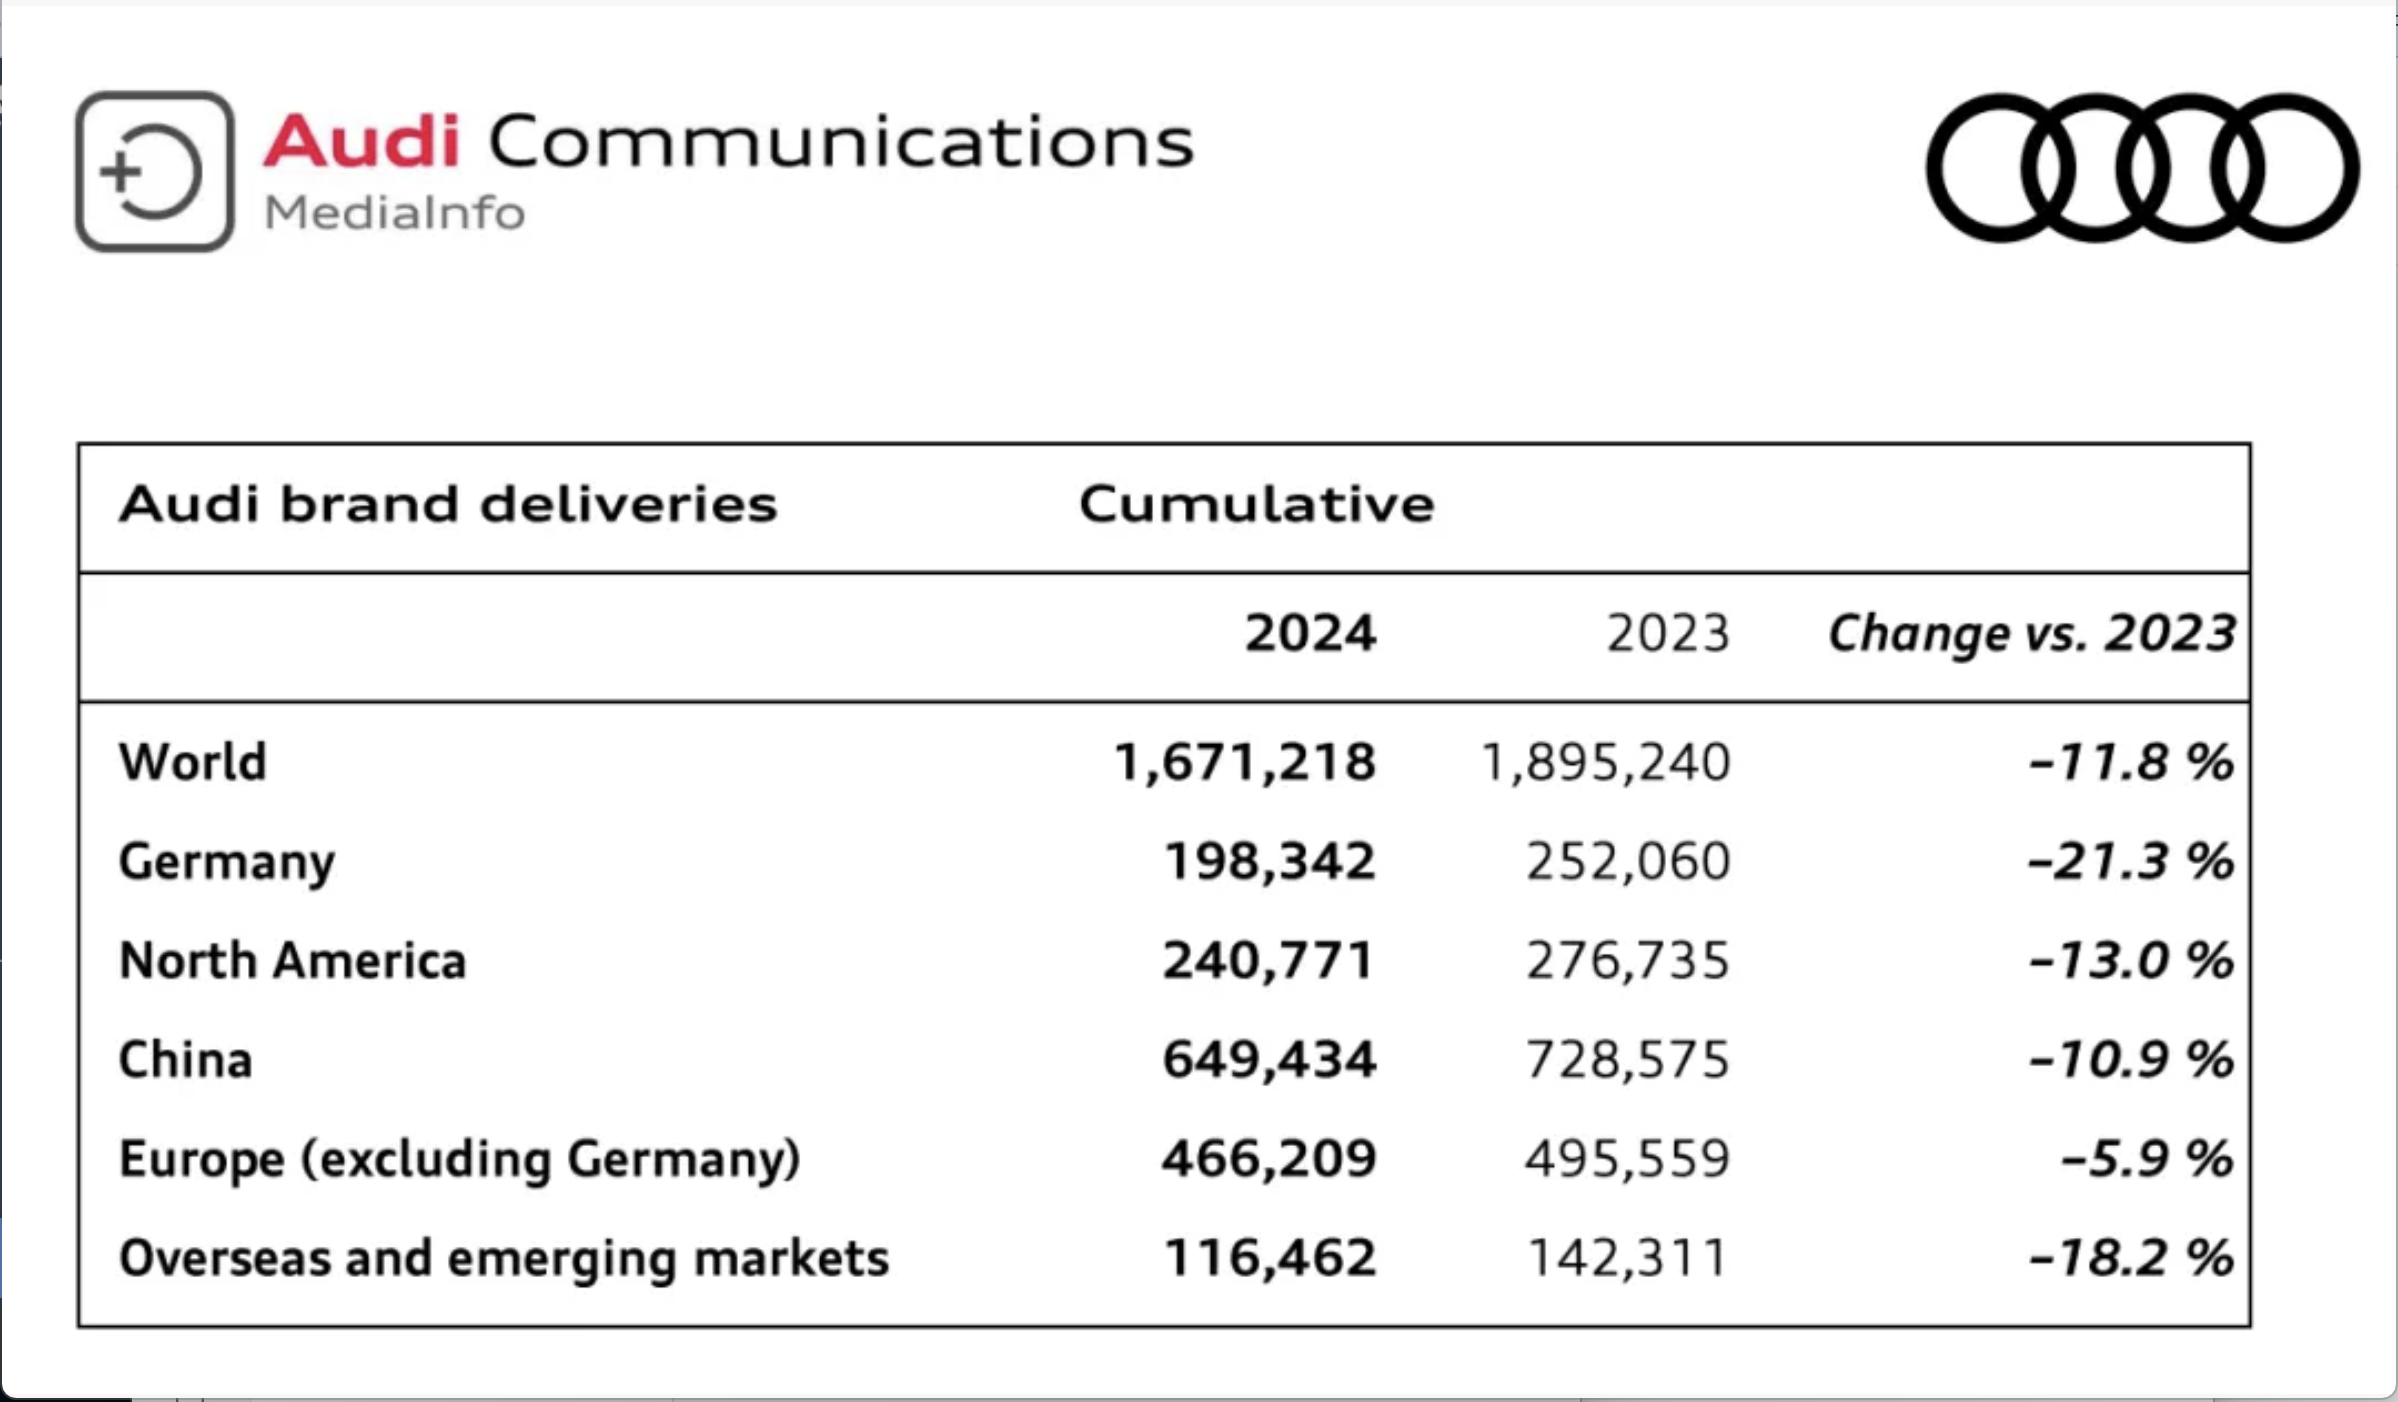Click China 2023 value 728,575

pos(1627,1059)
